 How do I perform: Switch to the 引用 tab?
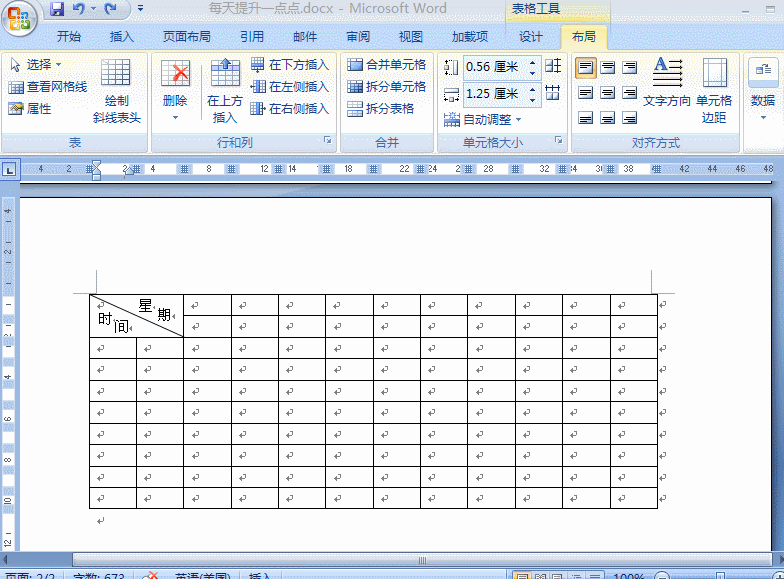(252, 36)
